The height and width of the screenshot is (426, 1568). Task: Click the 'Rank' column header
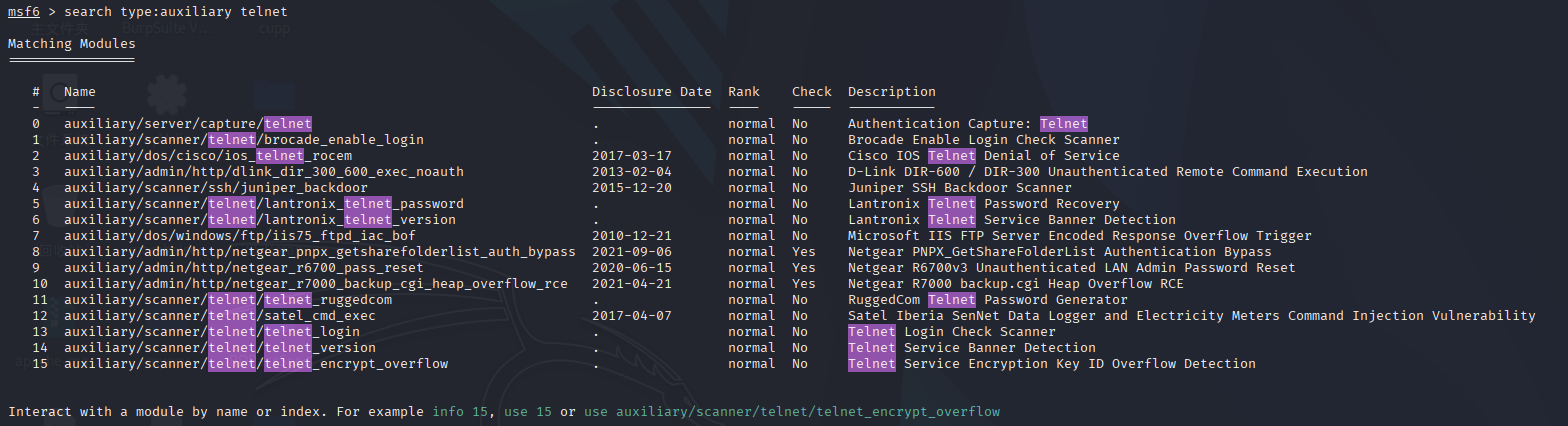coord(744,92)
